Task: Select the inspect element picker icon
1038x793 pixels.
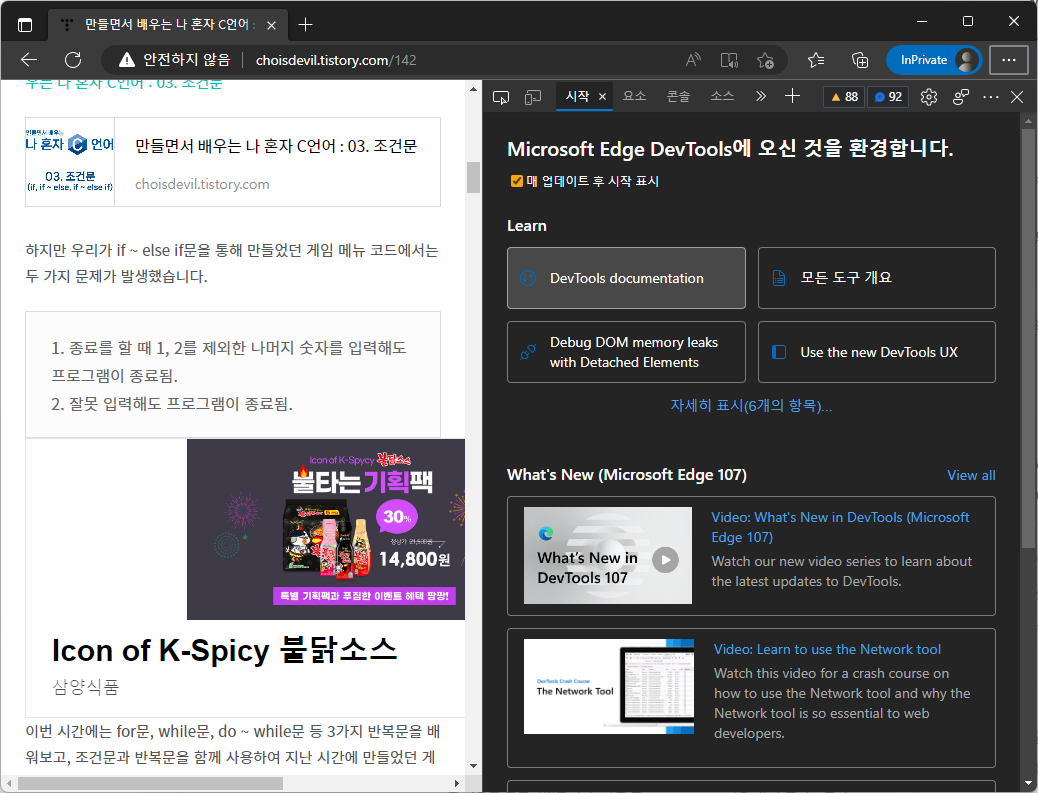Action: coord(501,98)
